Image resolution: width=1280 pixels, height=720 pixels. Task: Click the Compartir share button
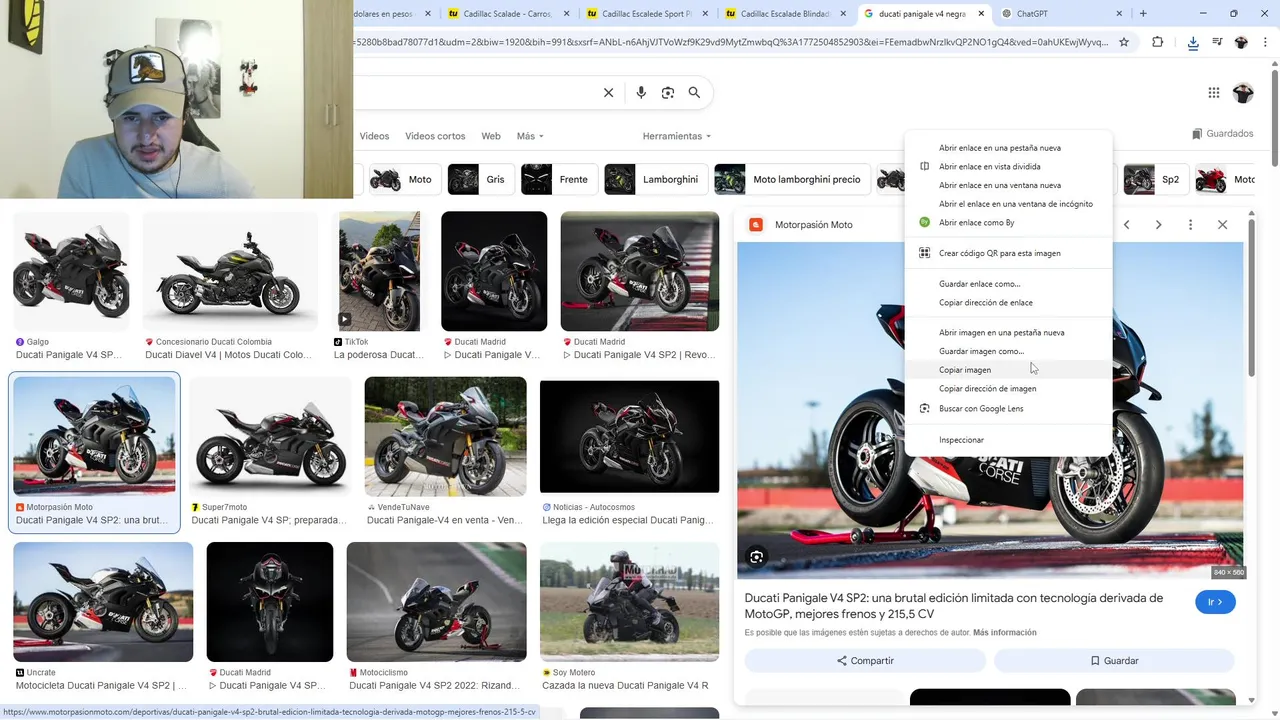point(865,661)
